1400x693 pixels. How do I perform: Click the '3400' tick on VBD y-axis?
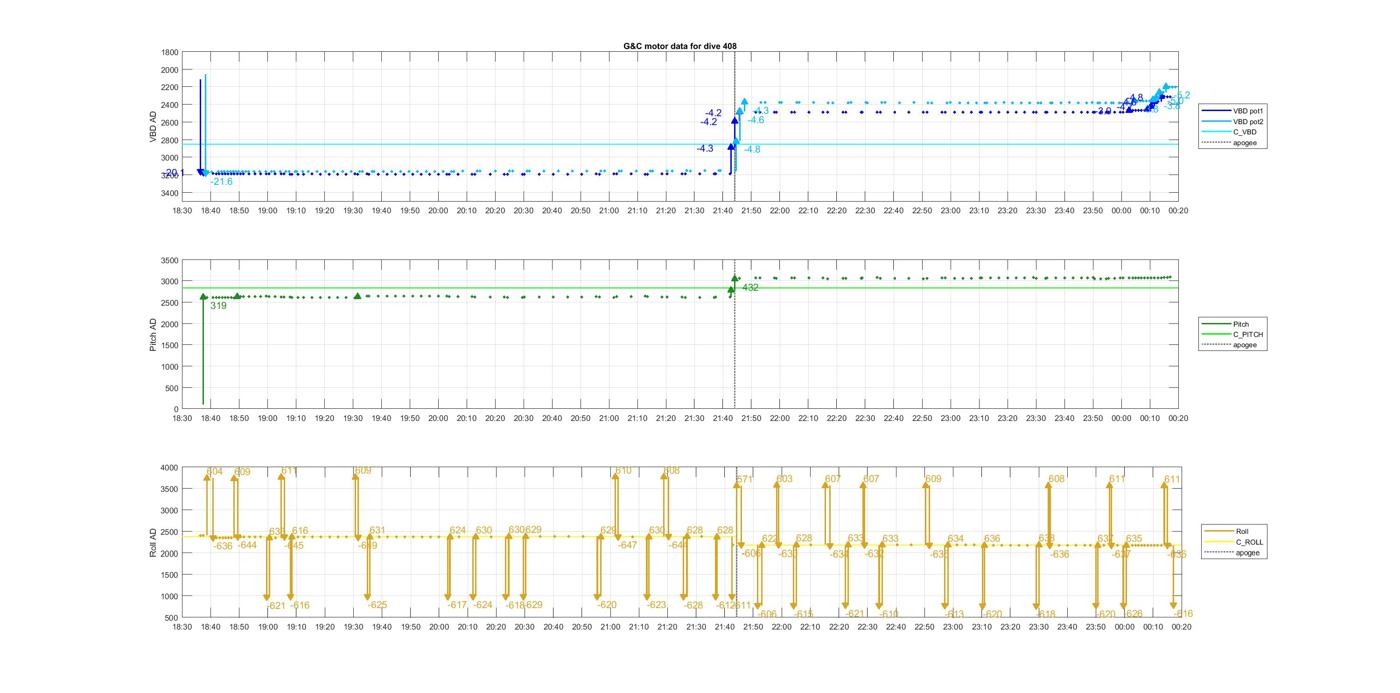pos(170,192)
